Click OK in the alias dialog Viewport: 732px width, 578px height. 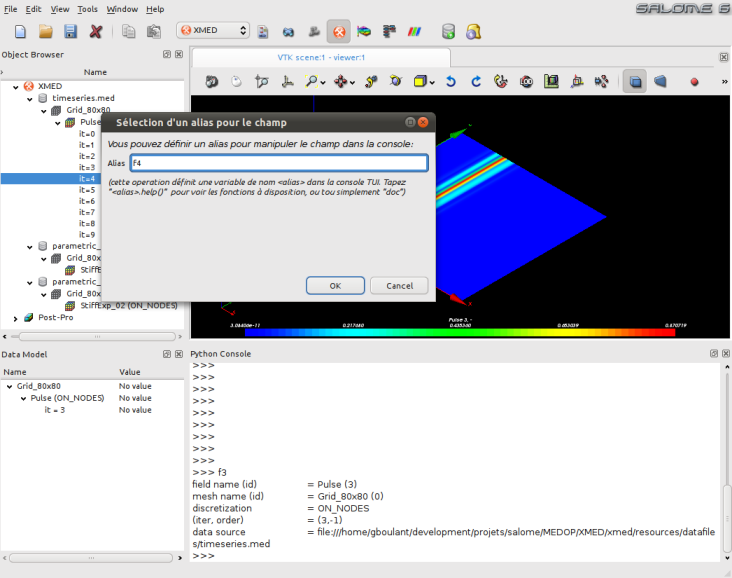coord(335,286)
